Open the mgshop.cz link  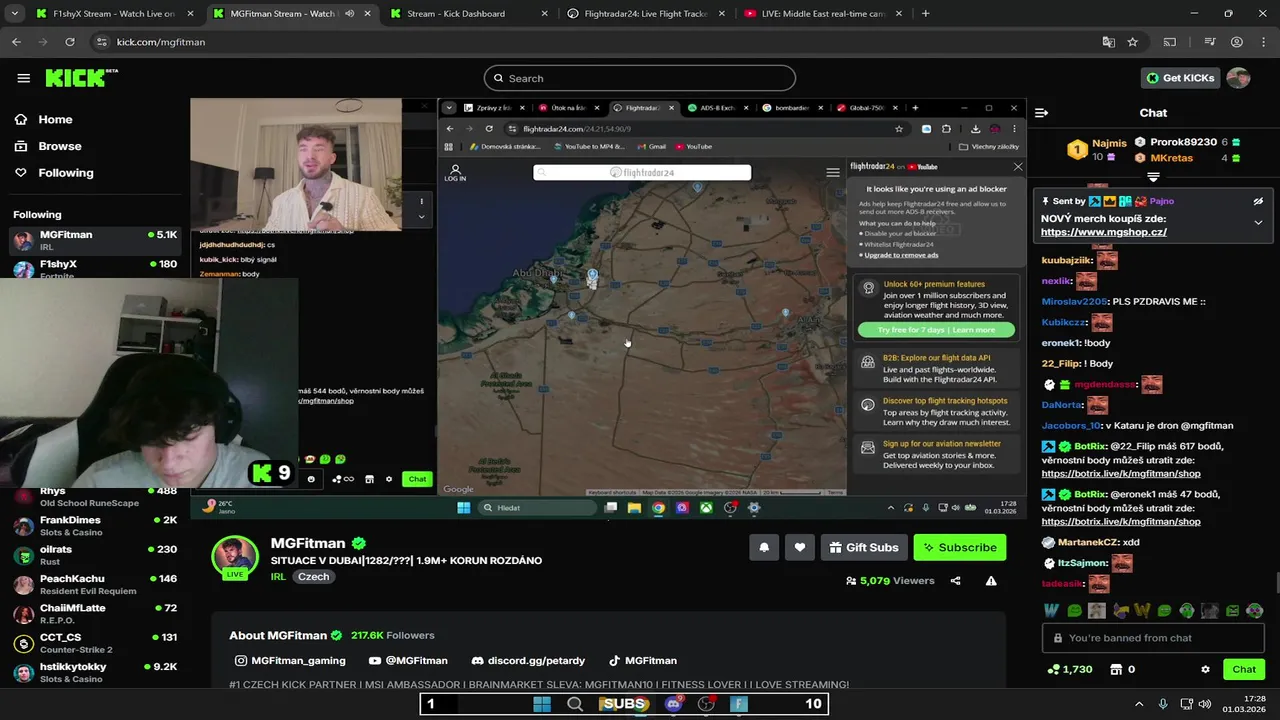coord(1103,232)
